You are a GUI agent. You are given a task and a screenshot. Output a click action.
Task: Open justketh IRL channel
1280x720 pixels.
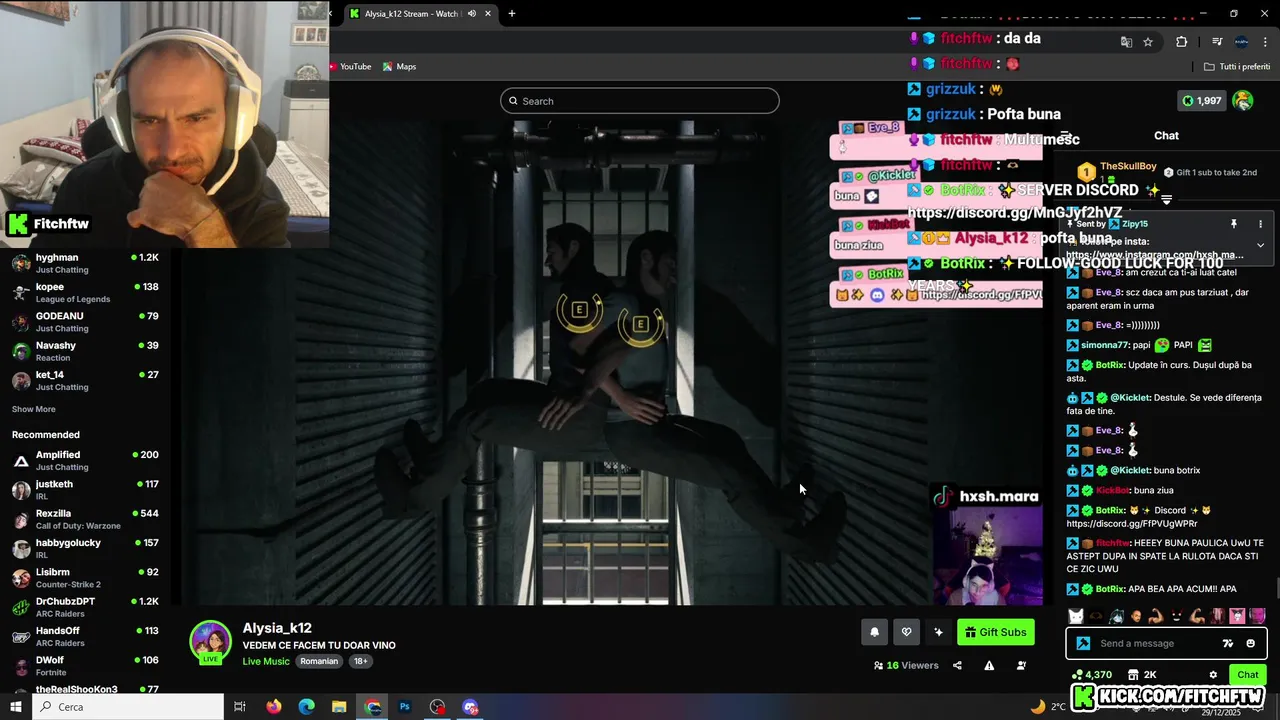click(x=85, y=489)
